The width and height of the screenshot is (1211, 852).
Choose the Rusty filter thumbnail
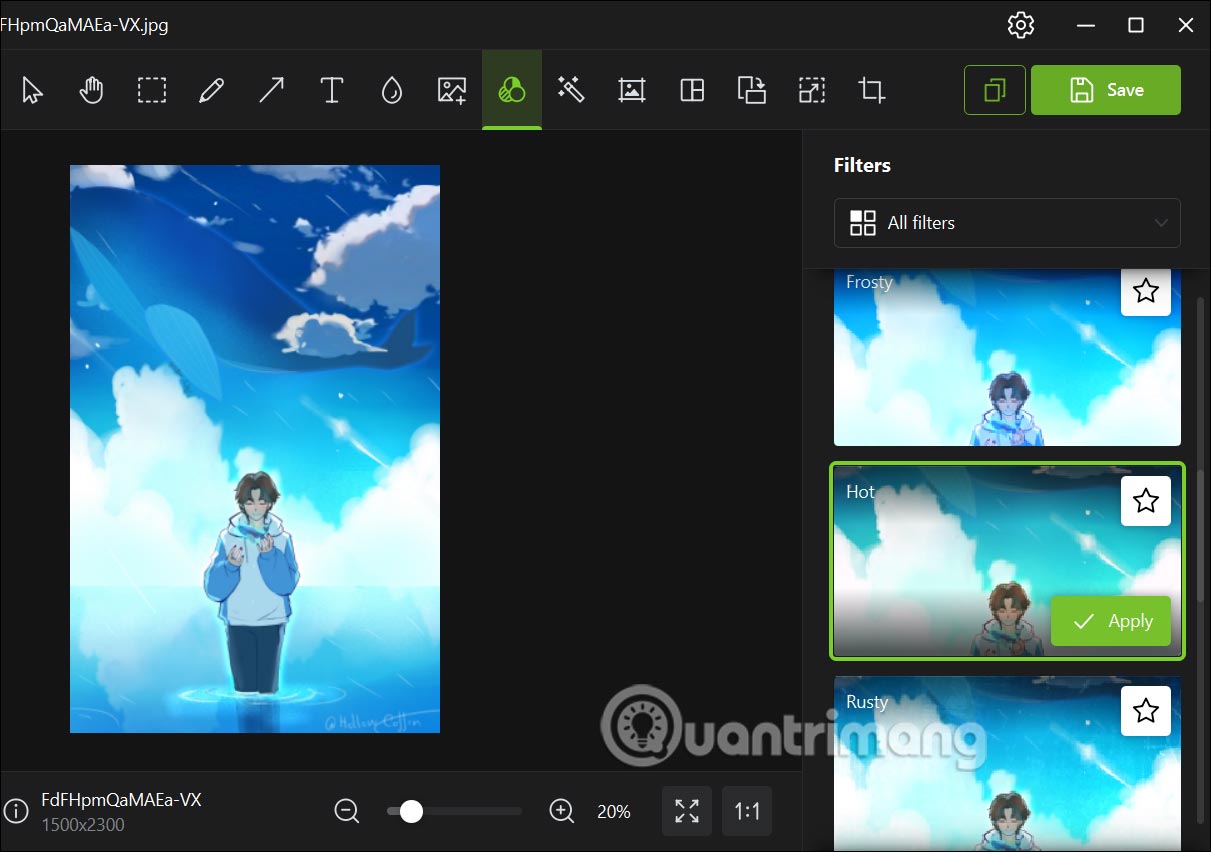coord(1007,765)
